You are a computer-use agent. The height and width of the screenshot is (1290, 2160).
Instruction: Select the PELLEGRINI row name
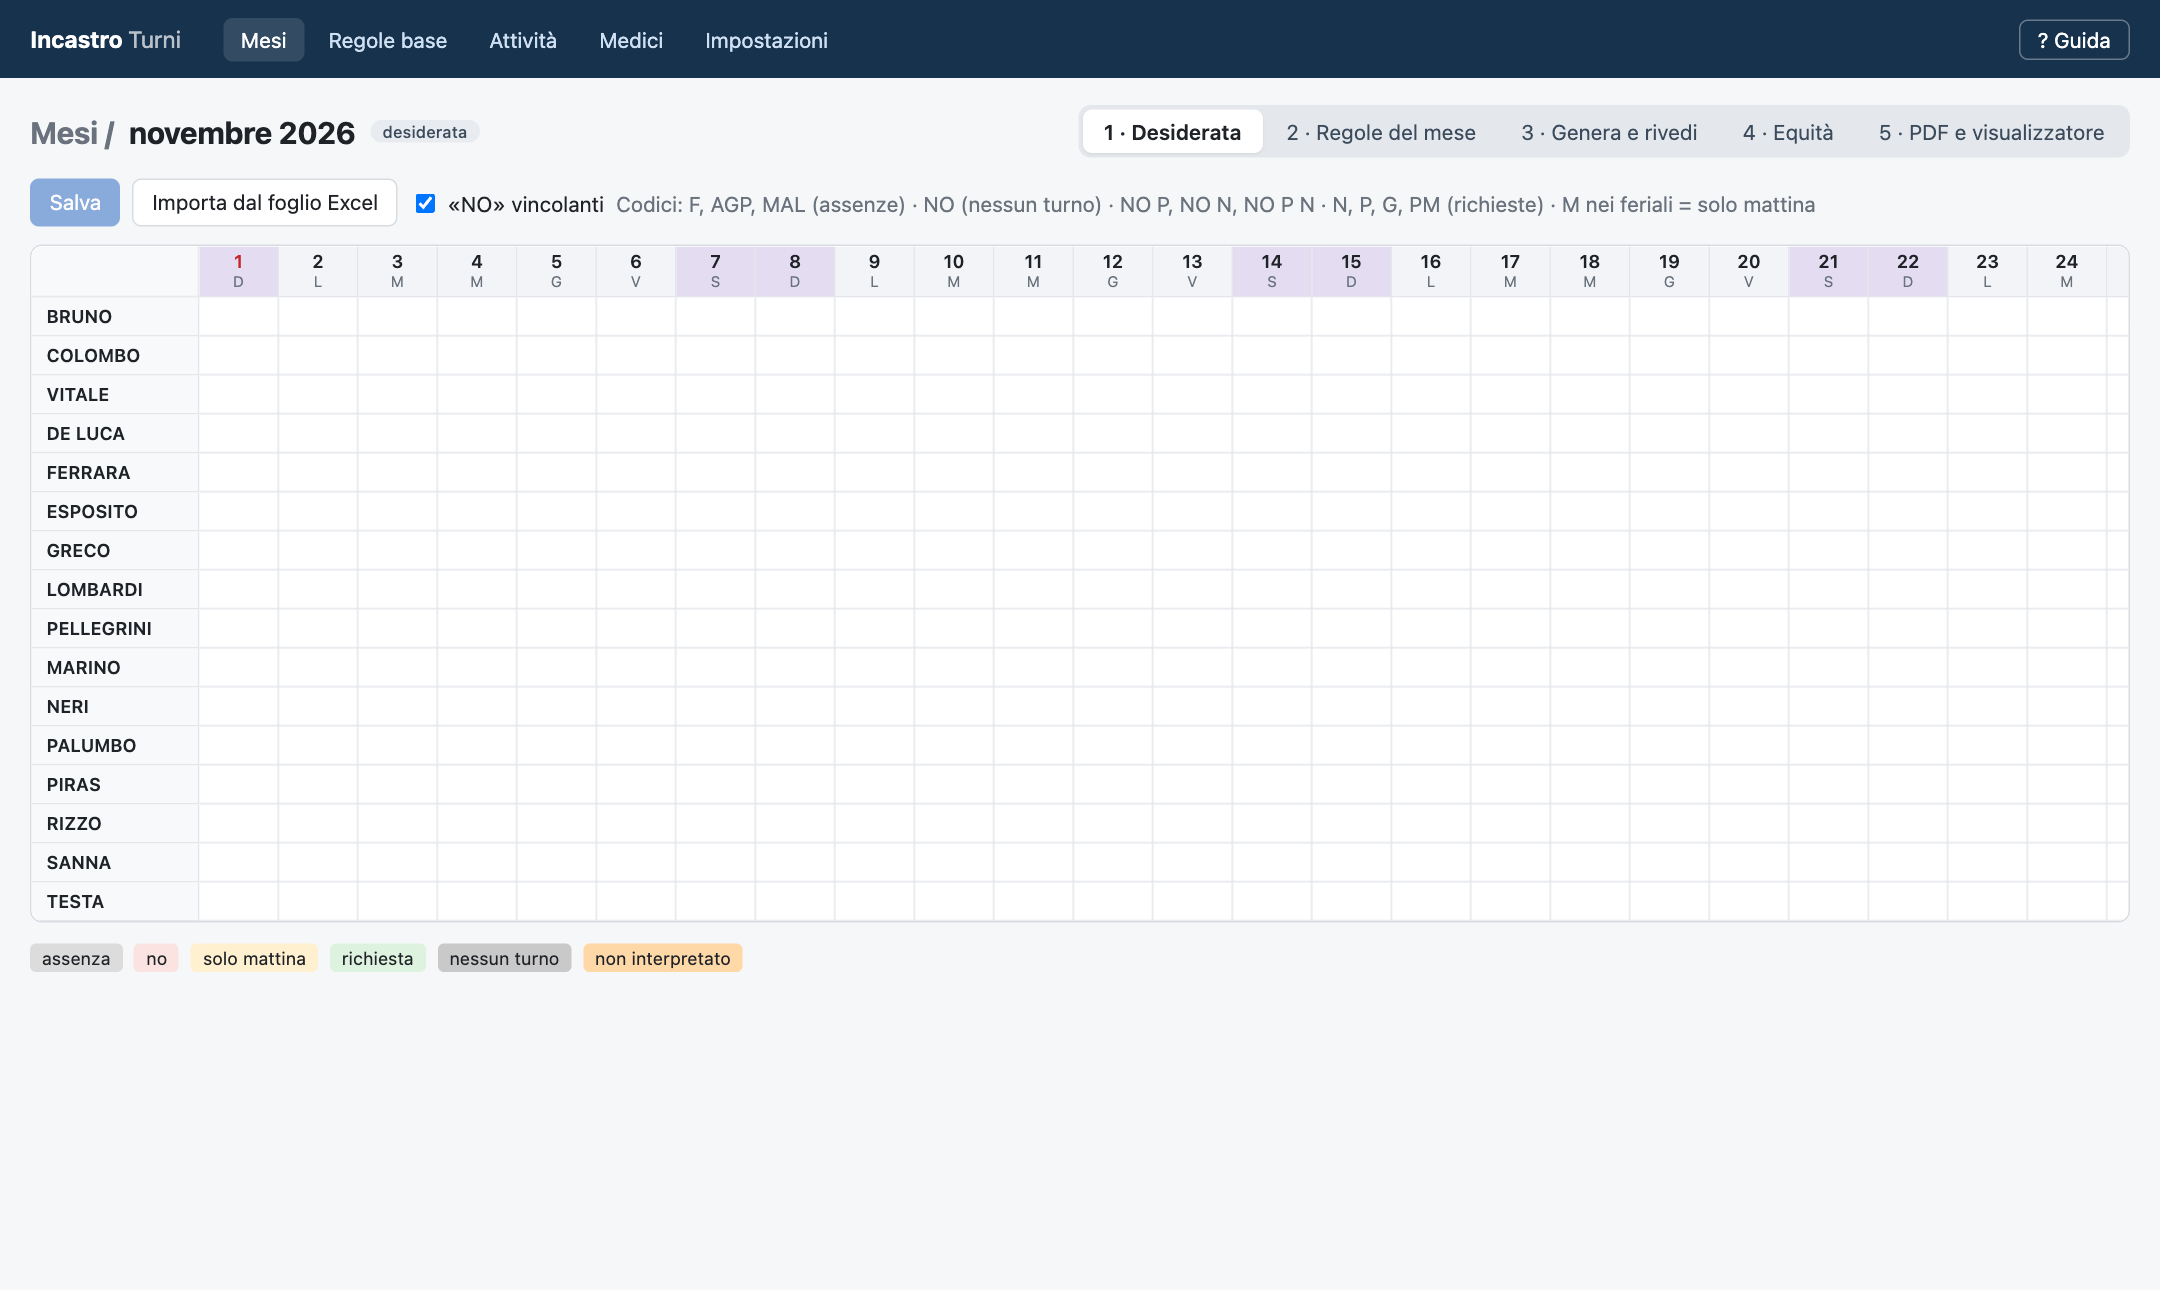[x=99, y=628]
